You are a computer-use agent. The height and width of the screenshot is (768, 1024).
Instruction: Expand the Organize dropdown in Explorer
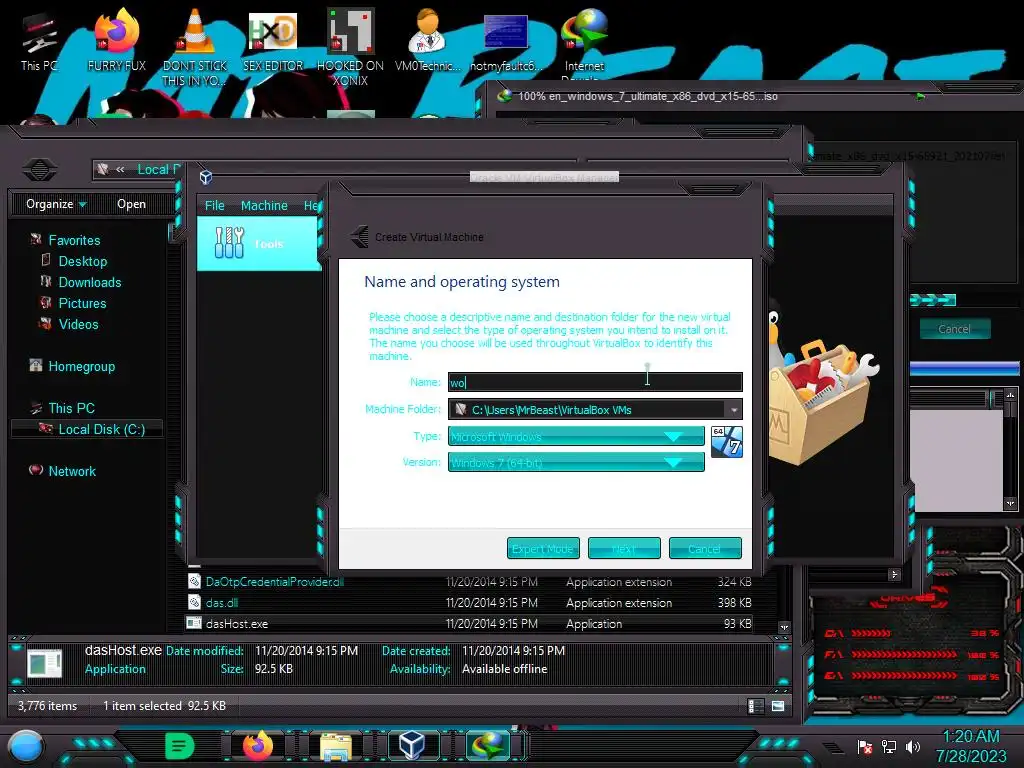click(56, 204)
